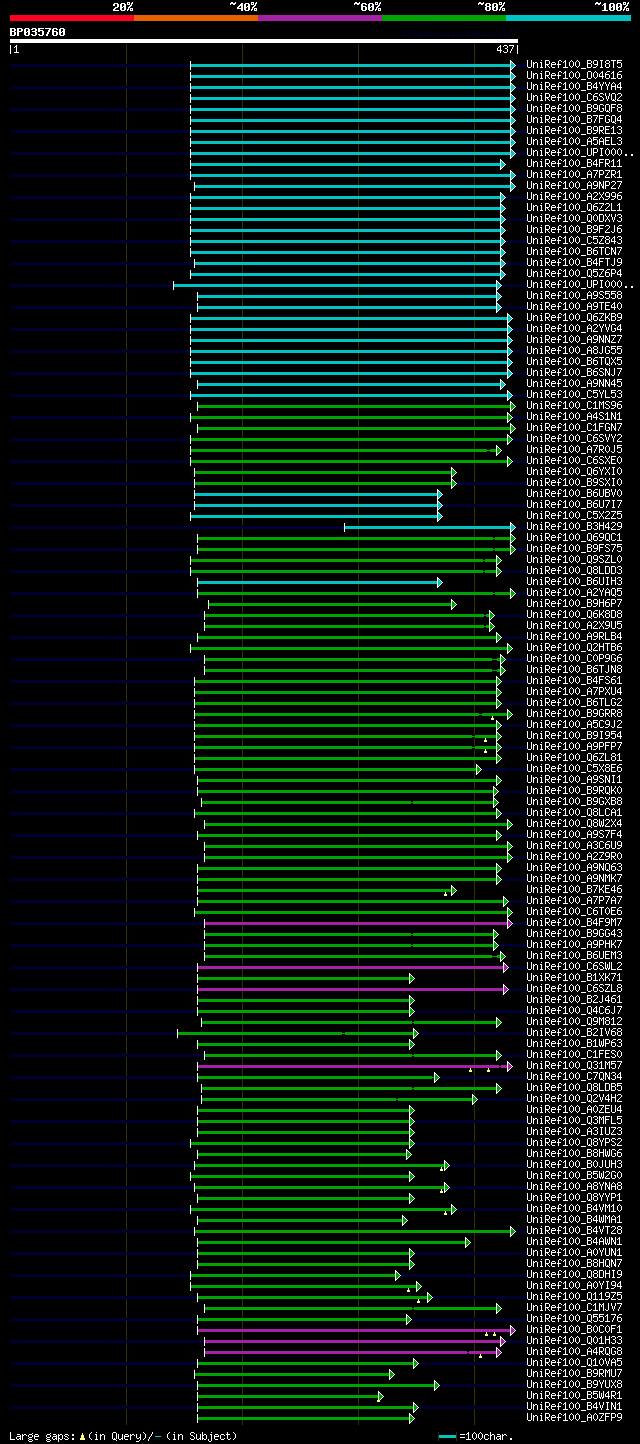
Task: Select label UniRef100_A7PZR1
Action: pyautogui.click(x=574, y=174)
